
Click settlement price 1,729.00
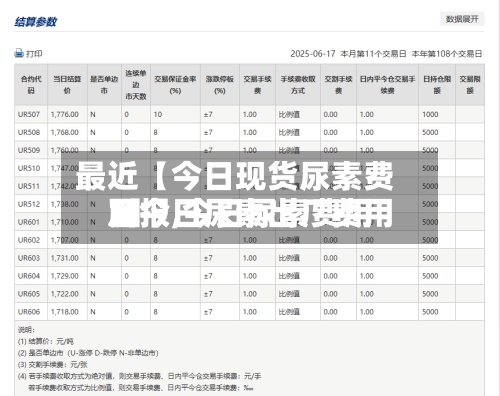point(65,276)
